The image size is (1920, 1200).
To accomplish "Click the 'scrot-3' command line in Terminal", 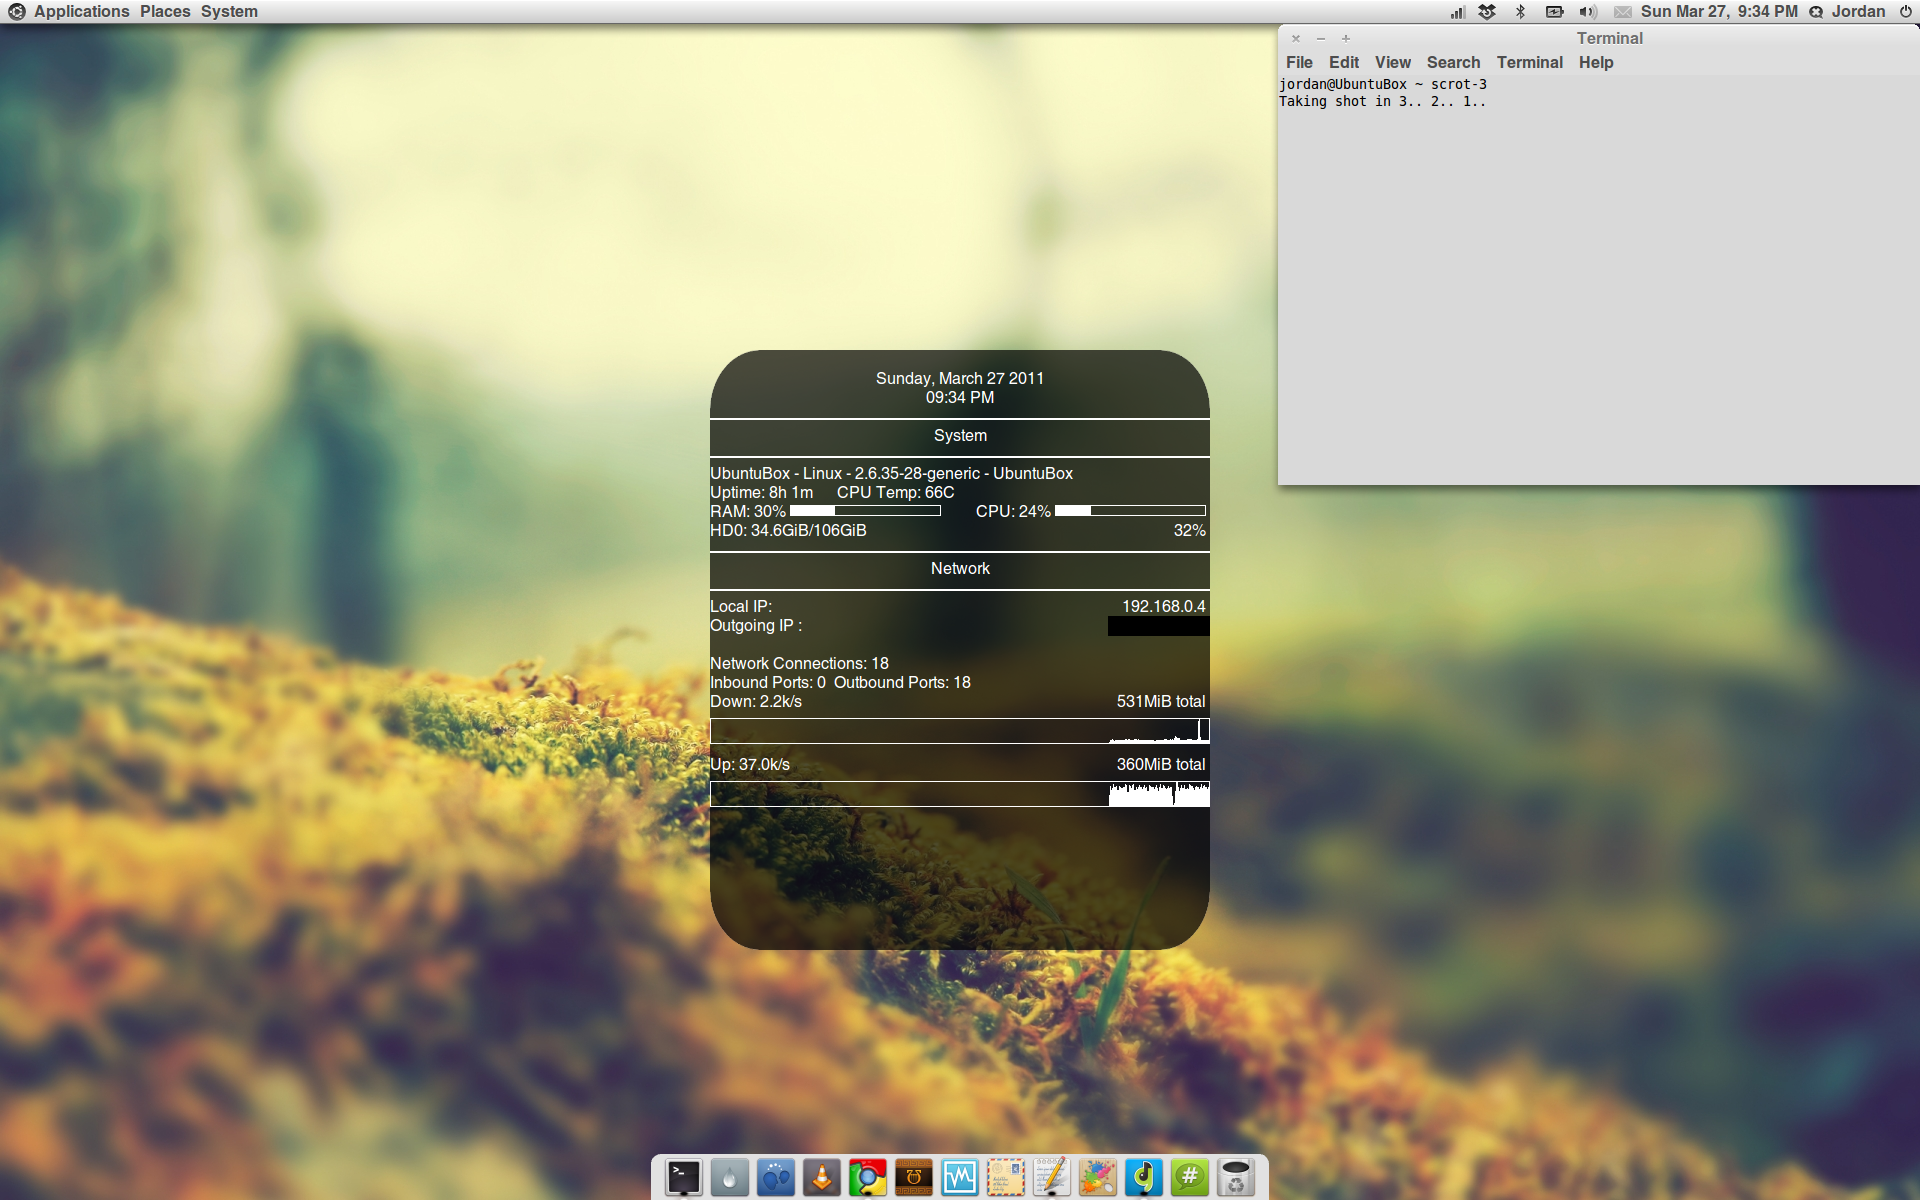I will [1383, 84].
